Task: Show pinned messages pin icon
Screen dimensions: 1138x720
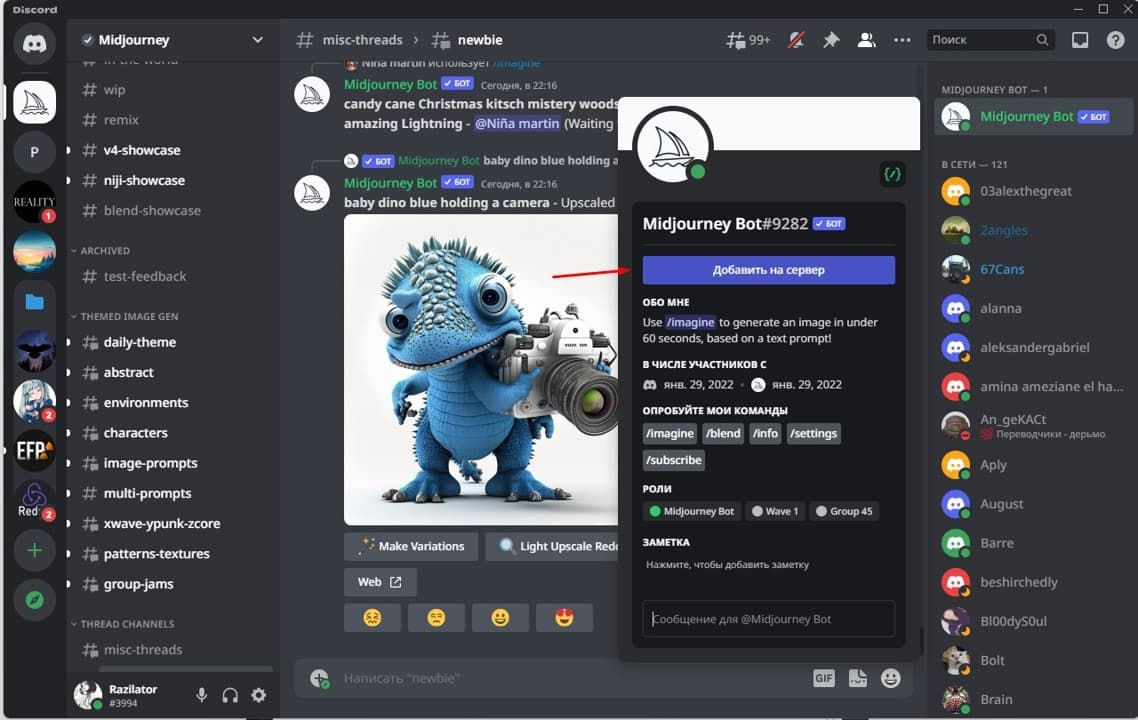Action: coord(831,40)
